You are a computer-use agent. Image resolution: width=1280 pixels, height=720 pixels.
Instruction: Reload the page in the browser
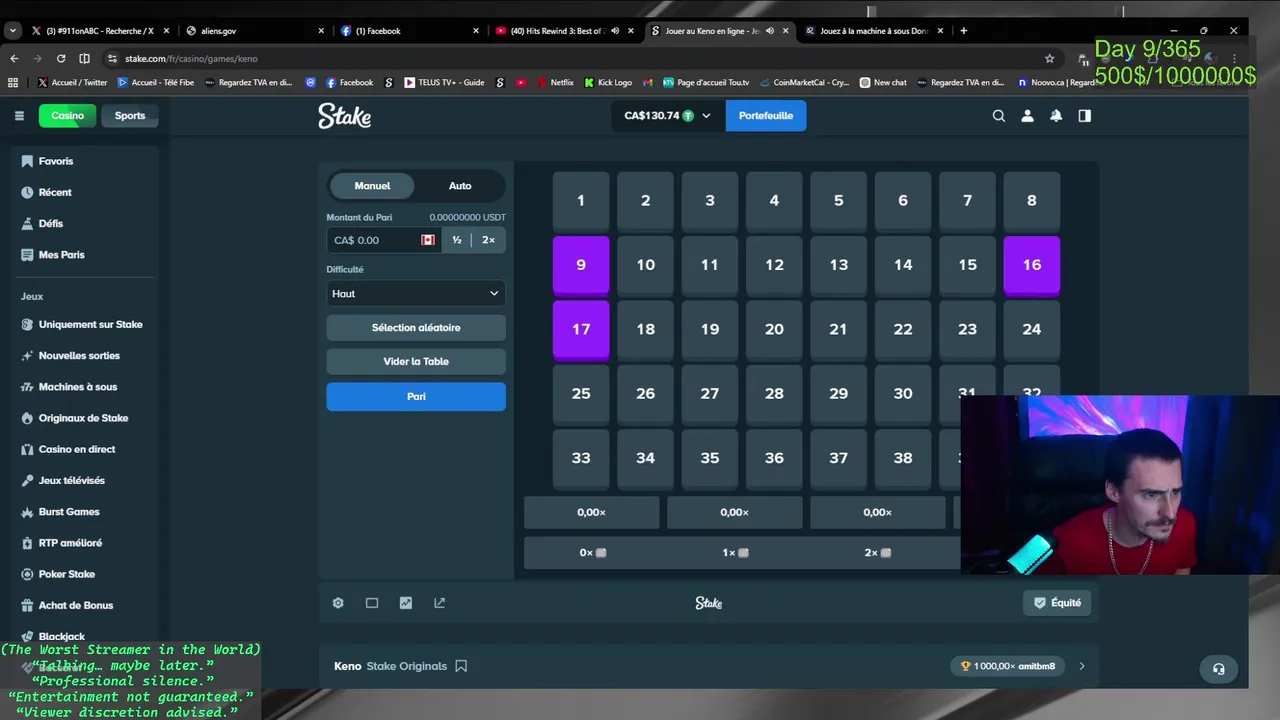pyautogui.click(x=61, y=59)
